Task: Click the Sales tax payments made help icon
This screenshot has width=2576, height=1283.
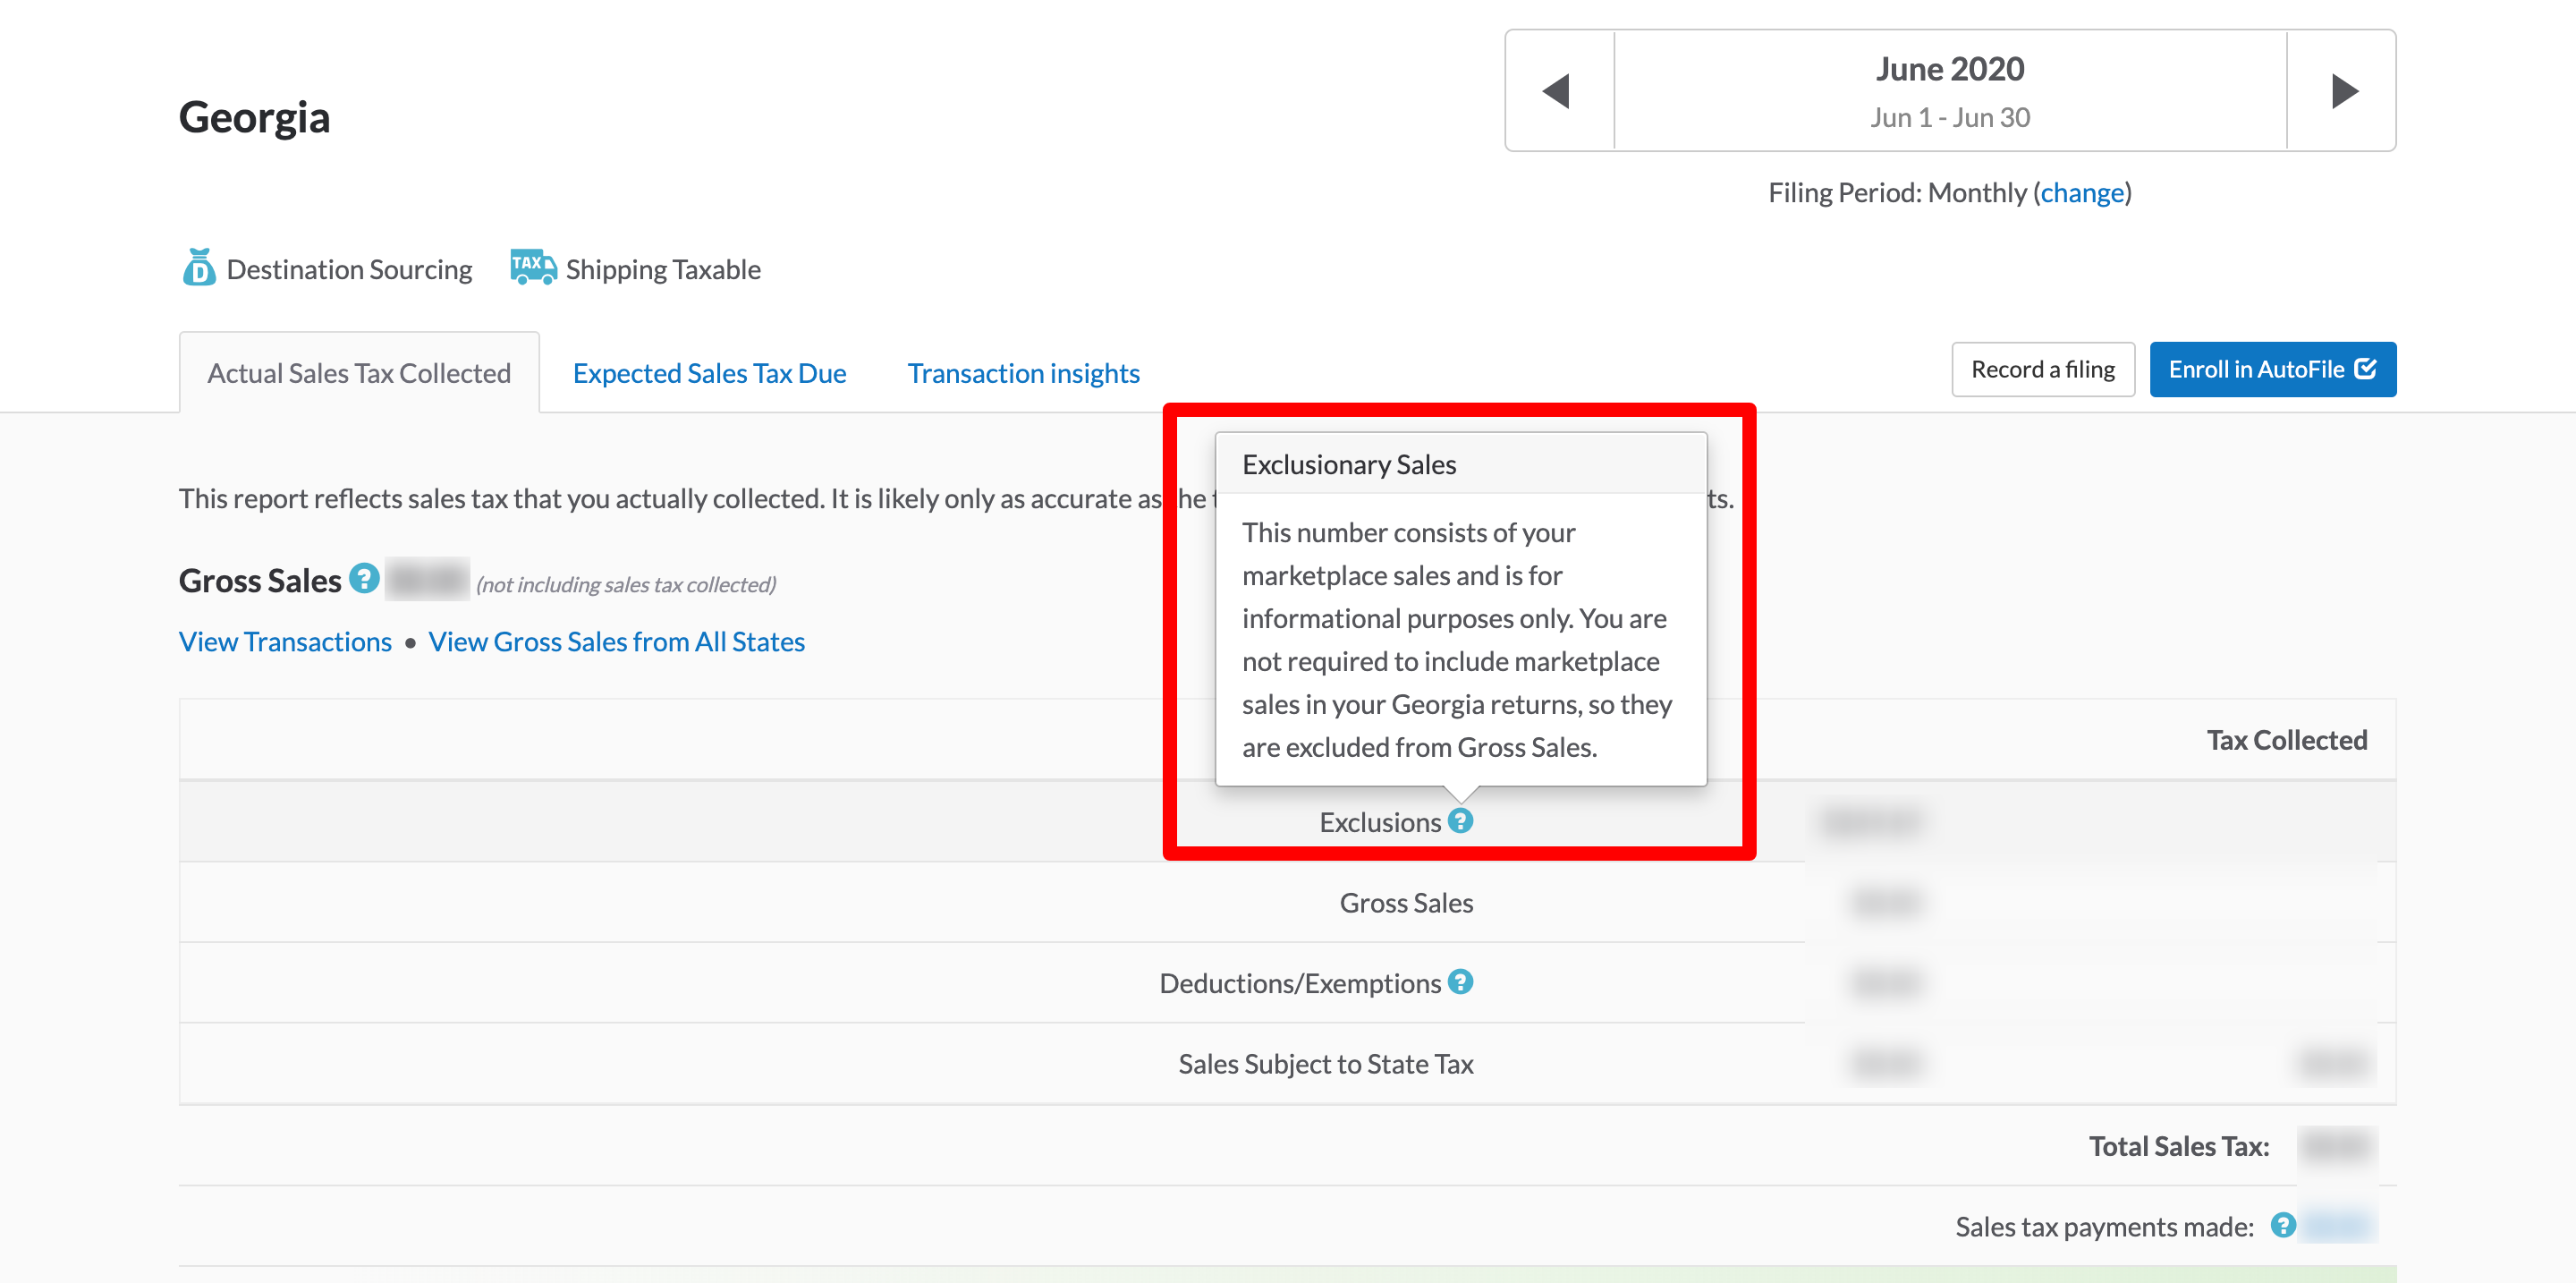Action: [2283, 1224]
